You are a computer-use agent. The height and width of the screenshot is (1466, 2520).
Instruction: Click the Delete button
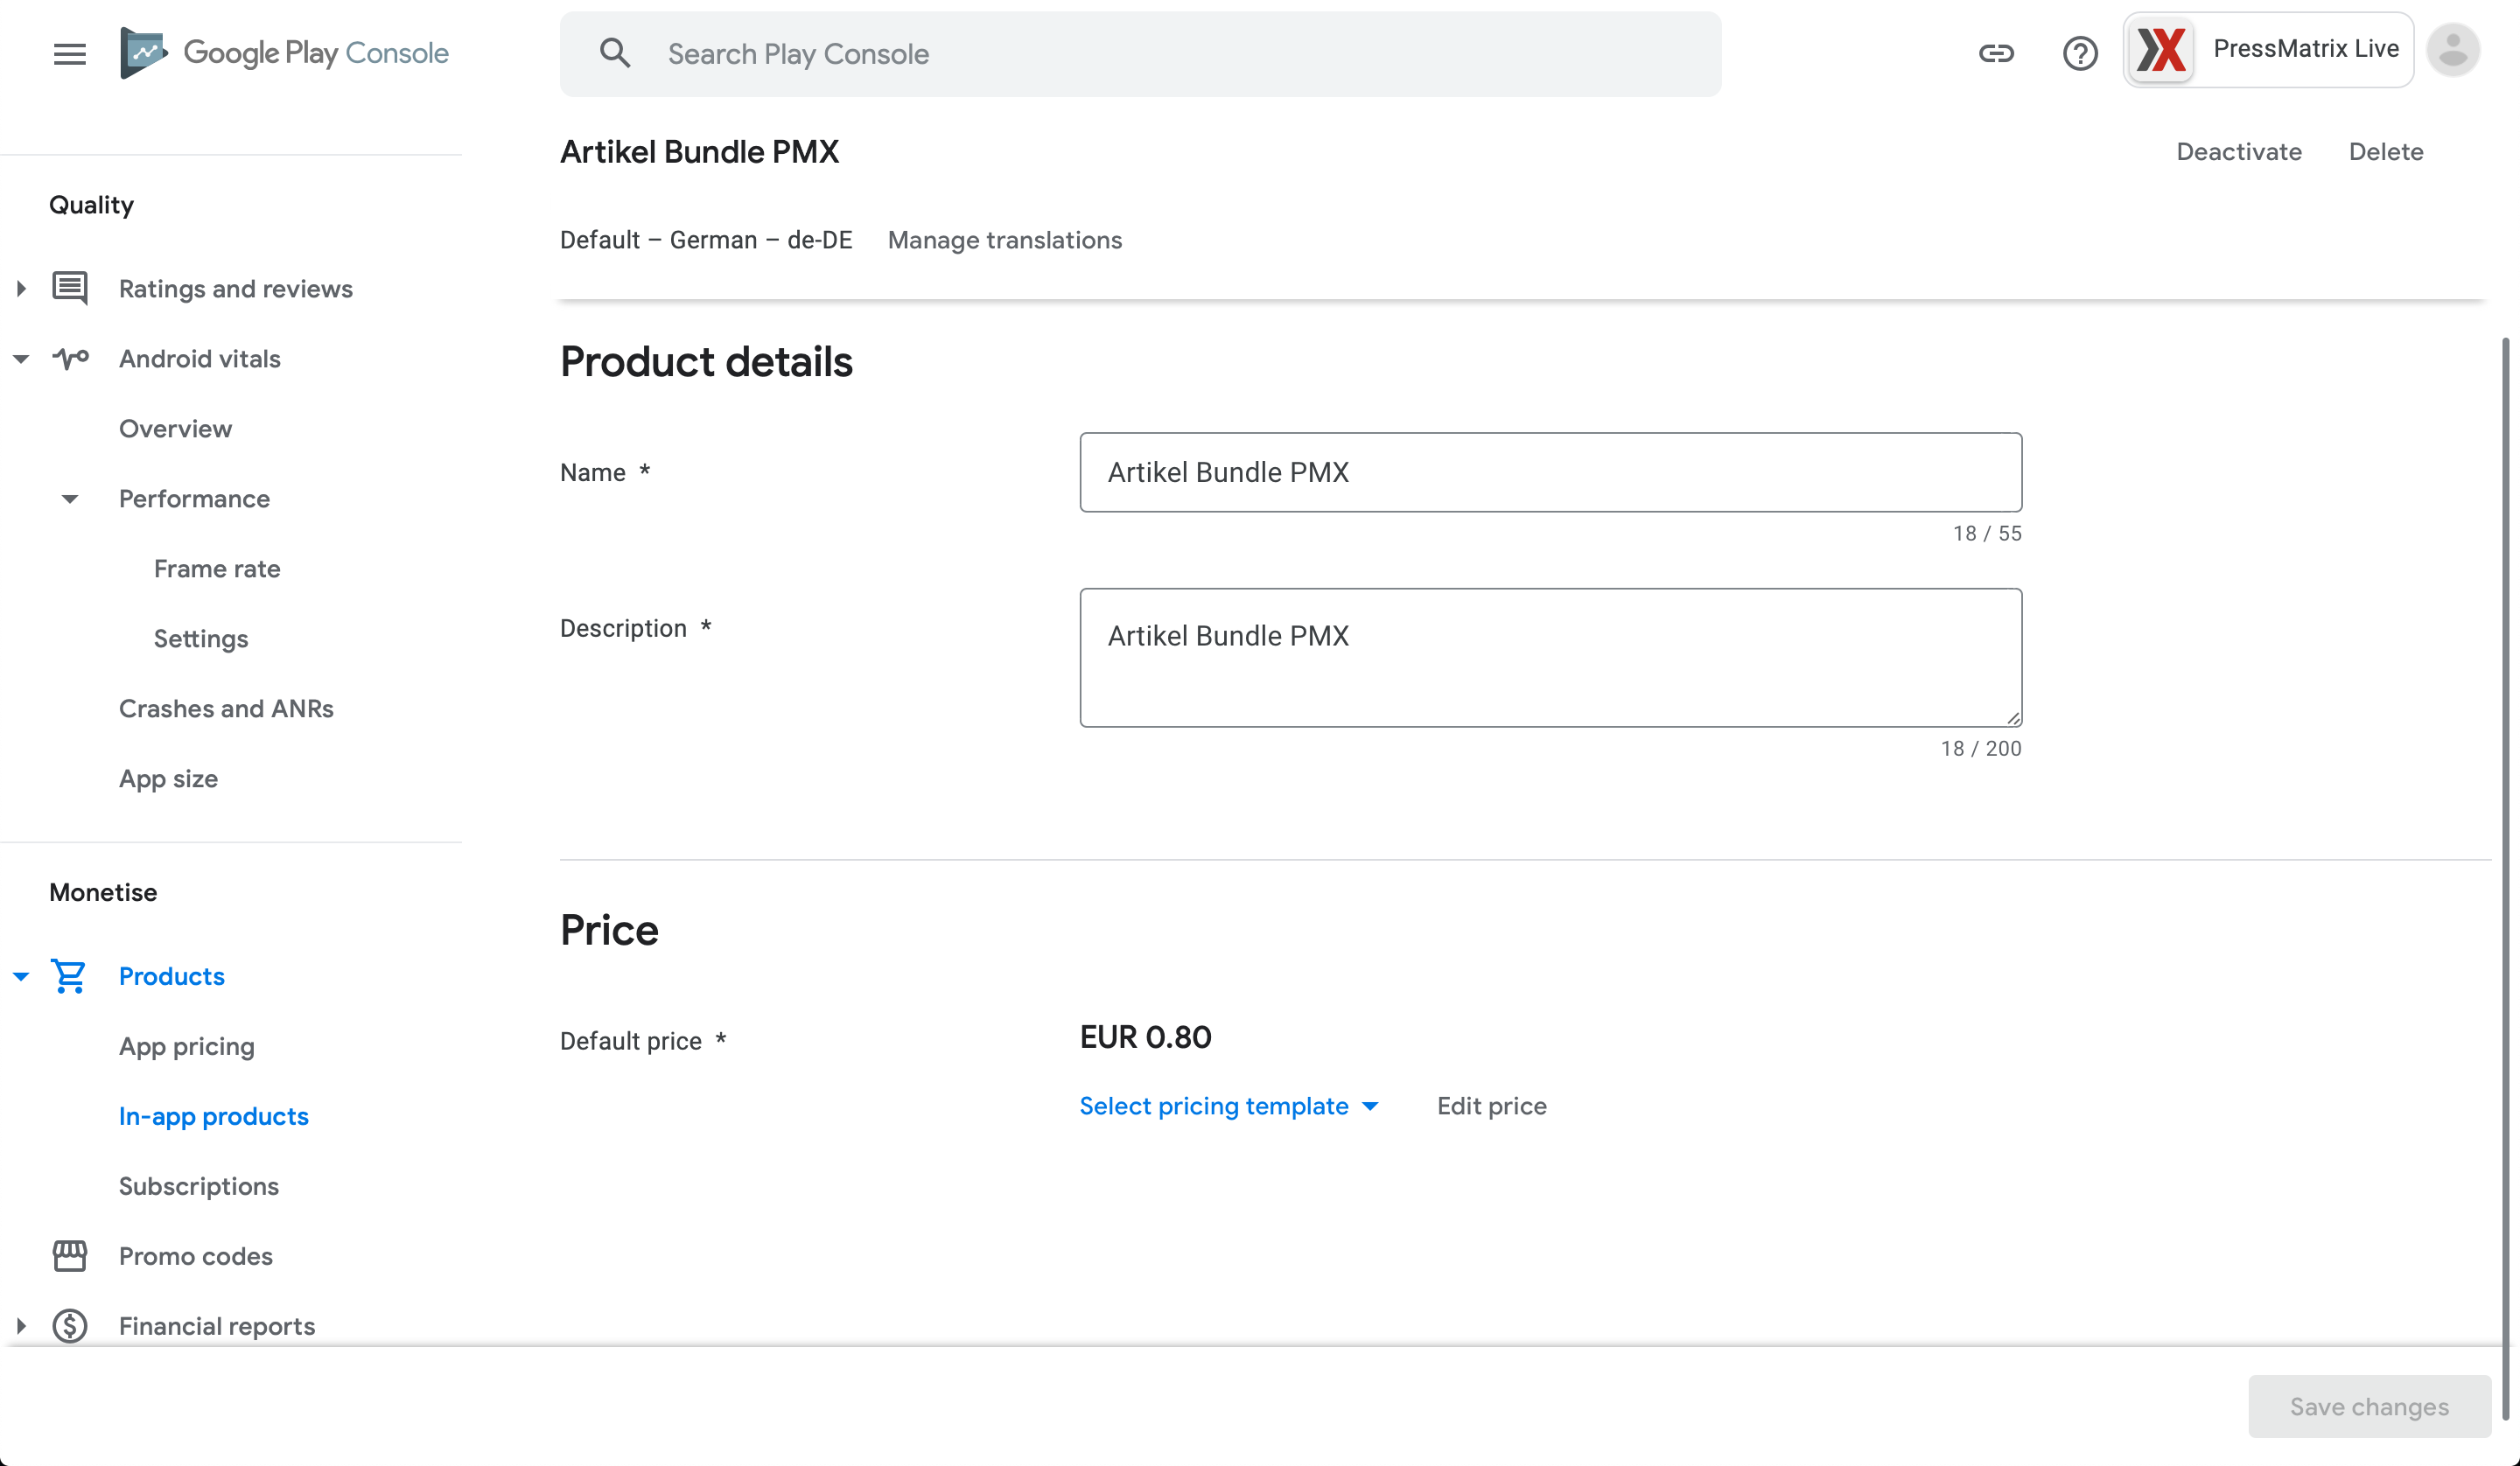tap(2386, 152)
